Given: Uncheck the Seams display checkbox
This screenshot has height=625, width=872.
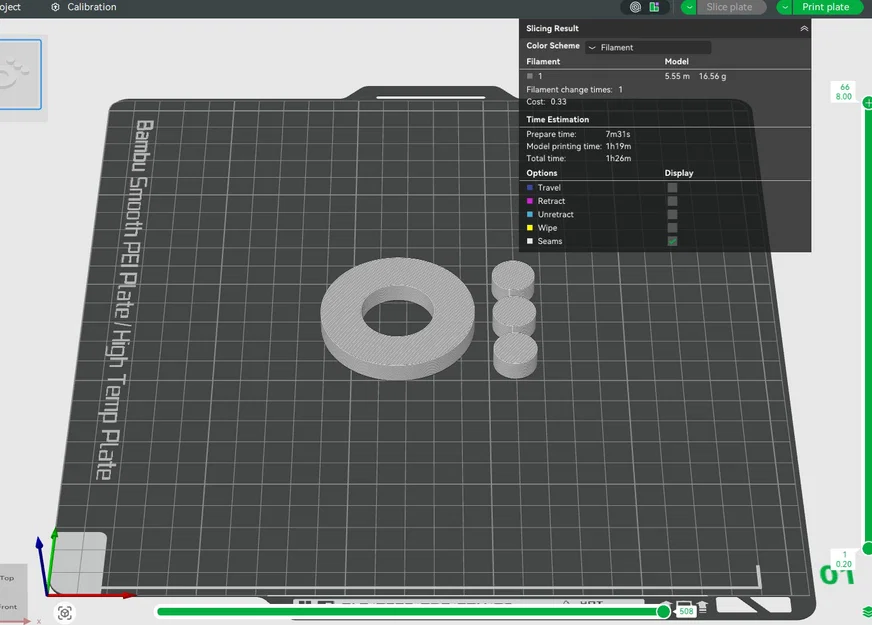Looking at the screenshot, I should (672, 241).
